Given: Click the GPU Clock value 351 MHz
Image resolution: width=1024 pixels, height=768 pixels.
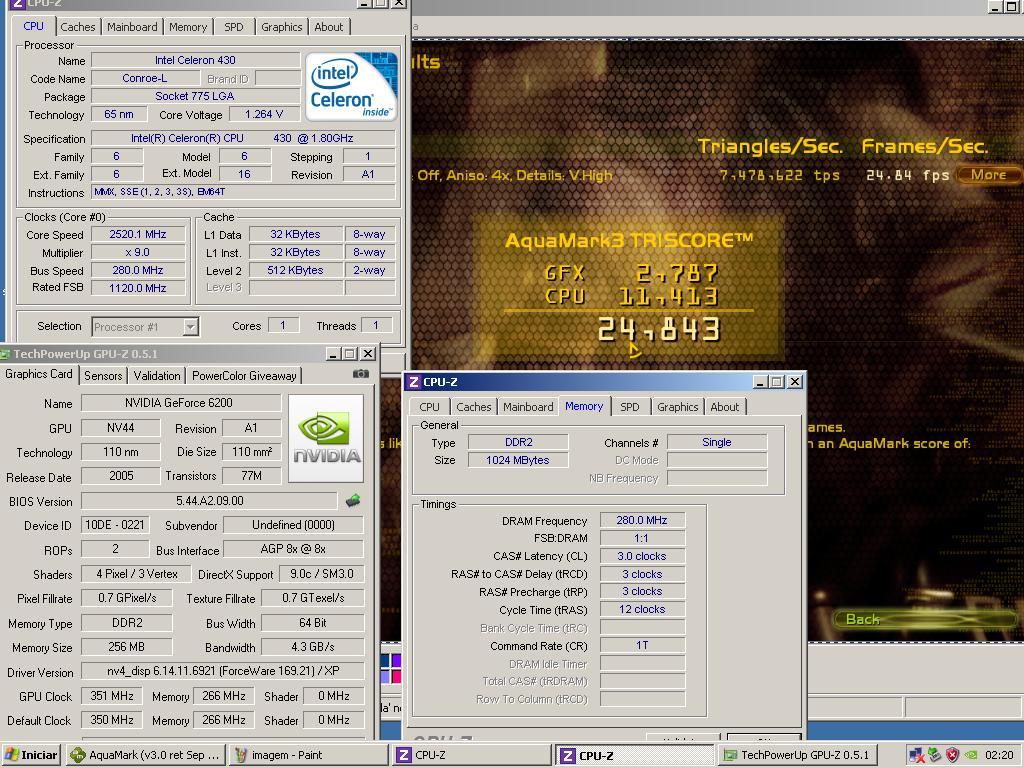Looking at the screenshot, I should 112,696.
